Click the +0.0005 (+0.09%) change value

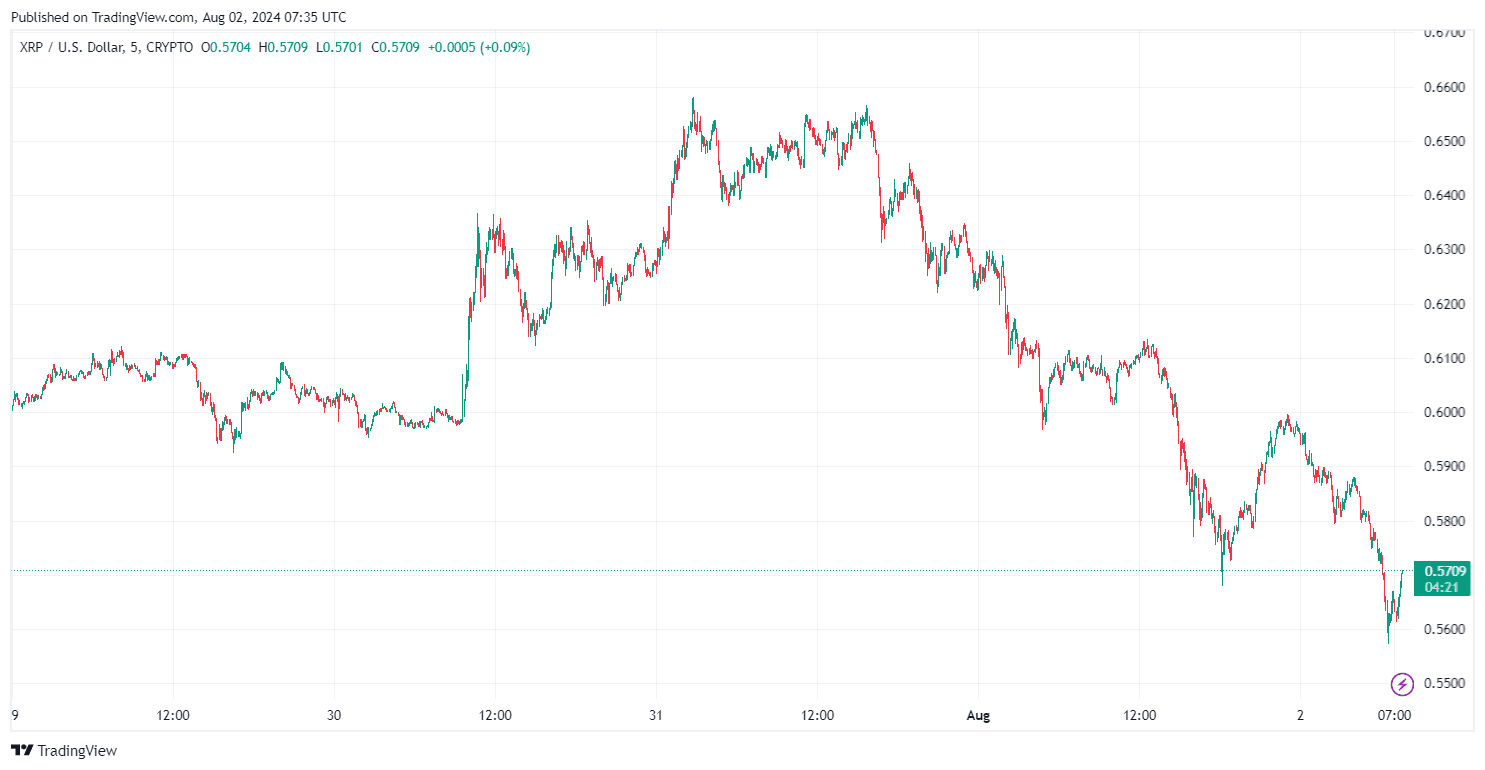tap(479, 47)
